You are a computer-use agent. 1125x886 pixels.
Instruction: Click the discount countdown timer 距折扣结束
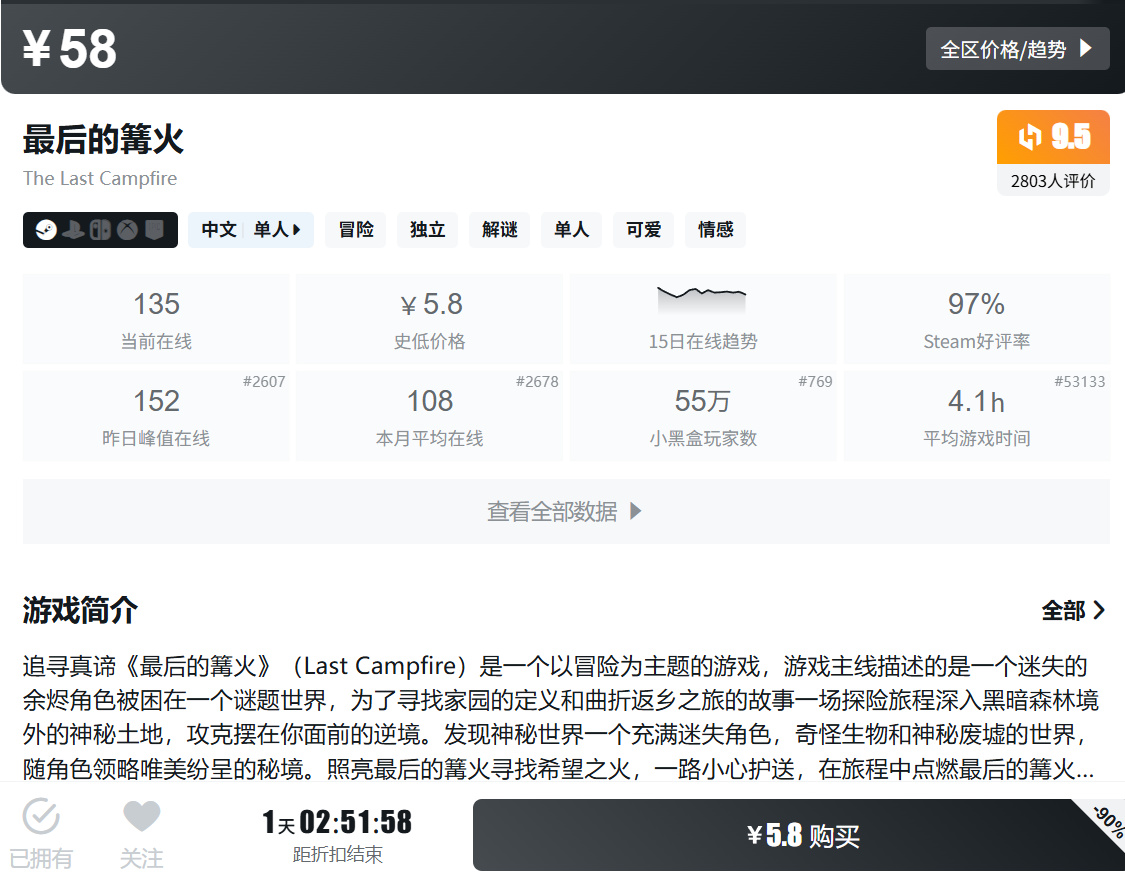tap(337, 836)
